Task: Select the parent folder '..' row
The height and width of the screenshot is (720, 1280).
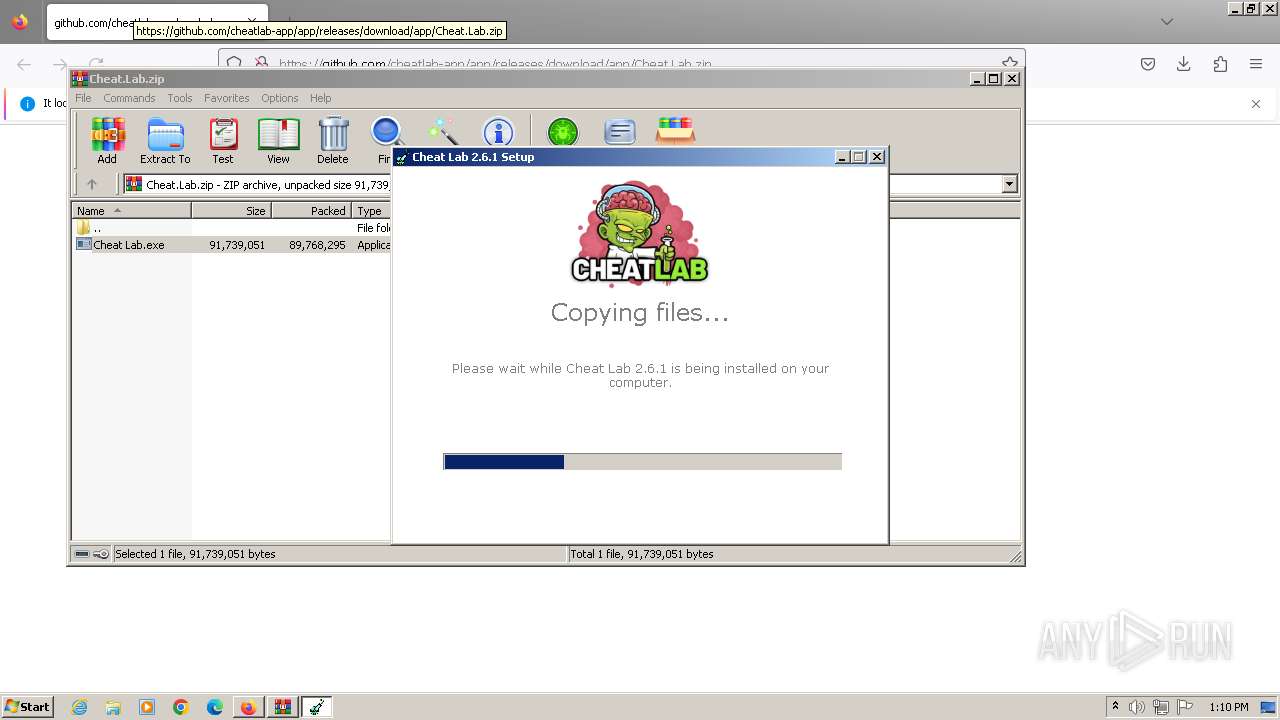Action: pos(233,228)
